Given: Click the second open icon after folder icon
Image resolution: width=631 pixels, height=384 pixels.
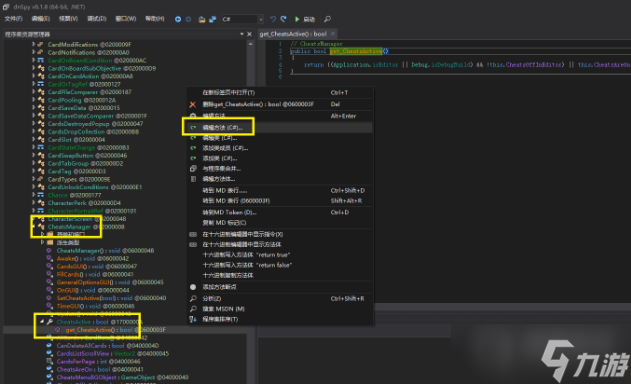Looking at the screenshot, I should pyautogui.click(x=212, y=19).
